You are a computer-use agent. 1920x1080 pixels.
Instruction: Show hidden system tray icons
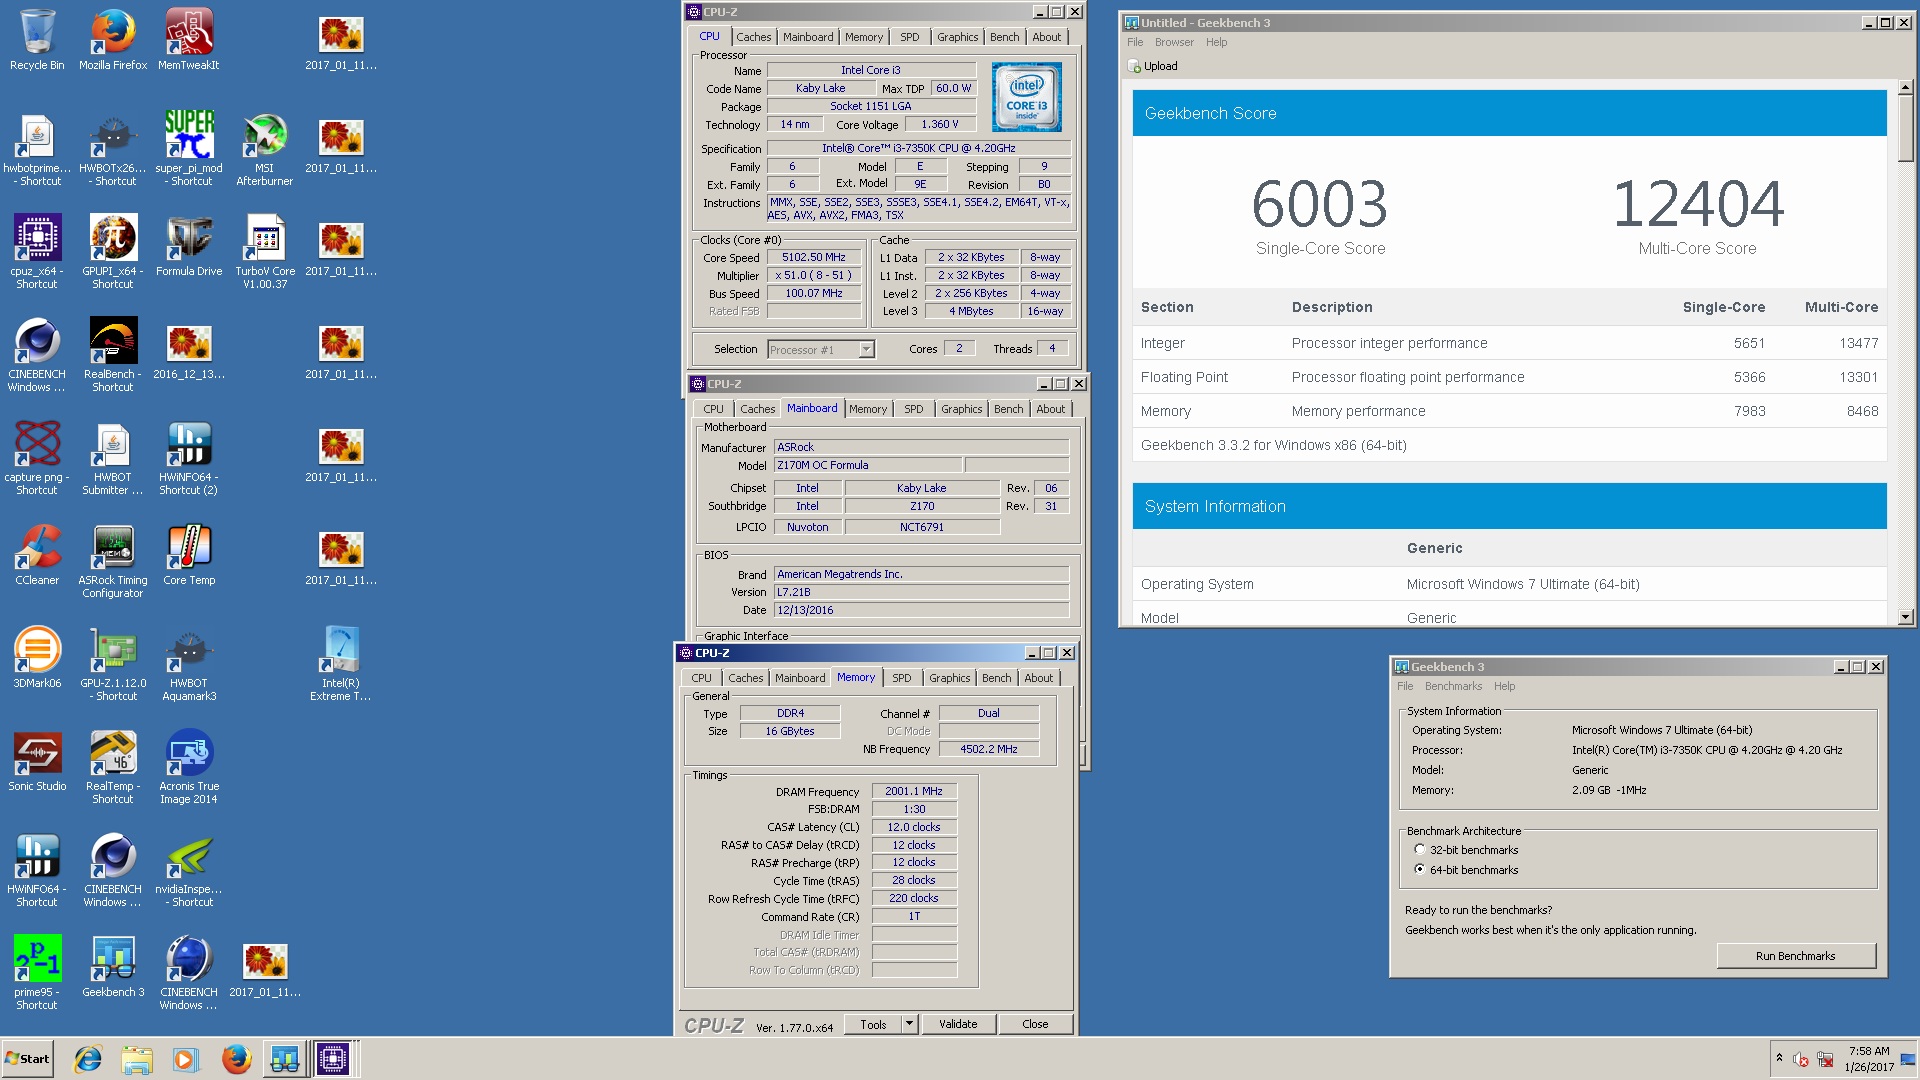(1779, 1058)
